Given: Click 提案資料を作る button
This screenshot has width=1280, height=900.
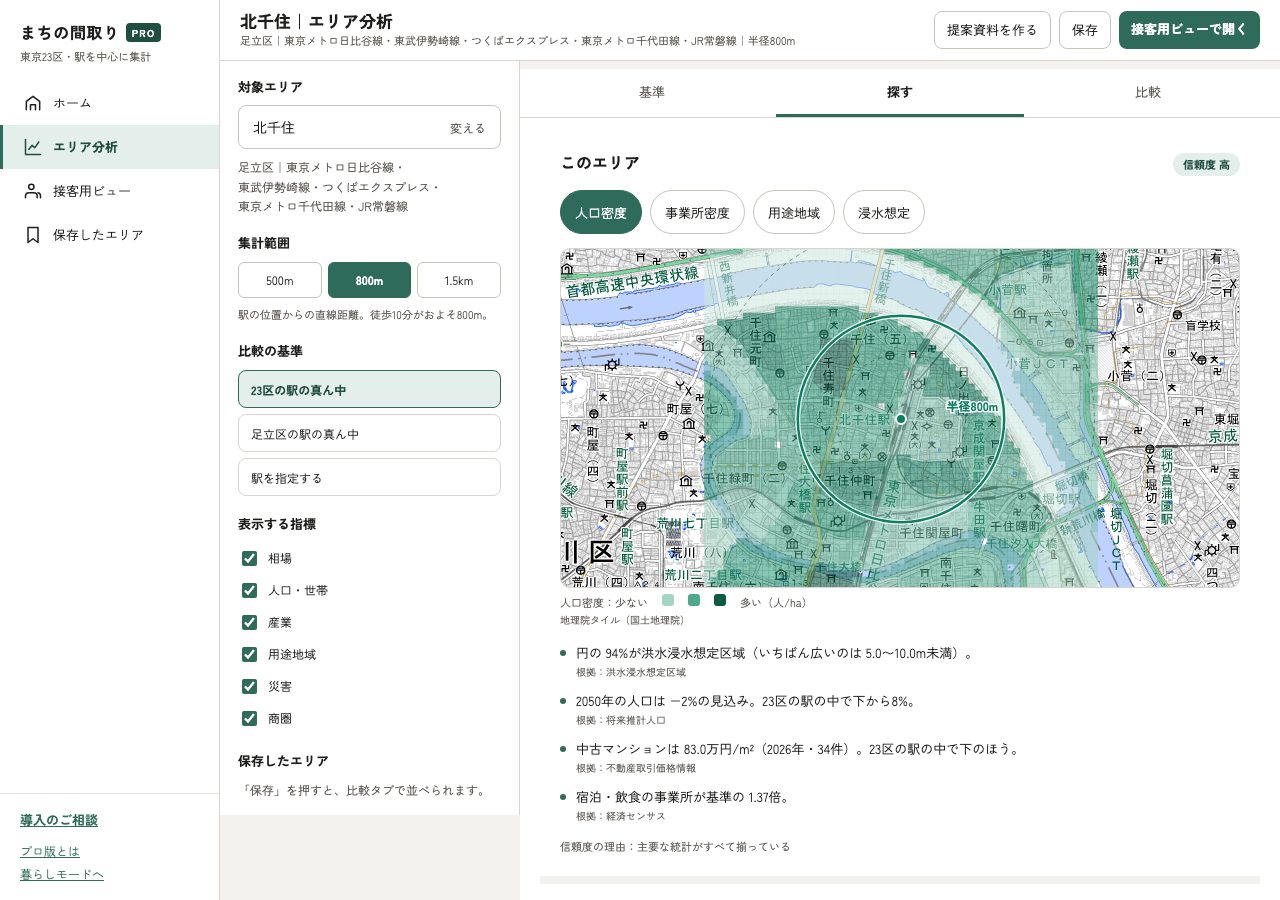Looking at the screenshot, I should pyautogui.click(x=992, y=30).
